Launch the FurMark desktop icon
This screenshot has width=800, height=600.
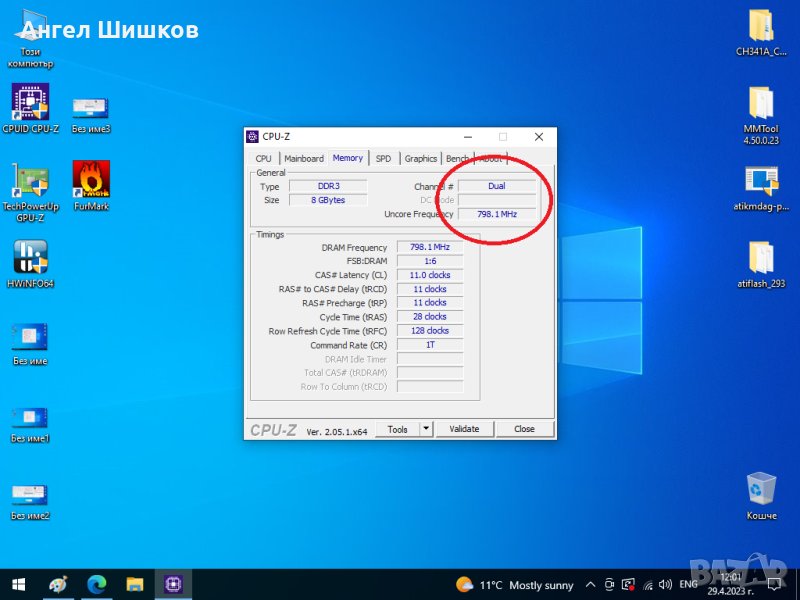(91, 181)
